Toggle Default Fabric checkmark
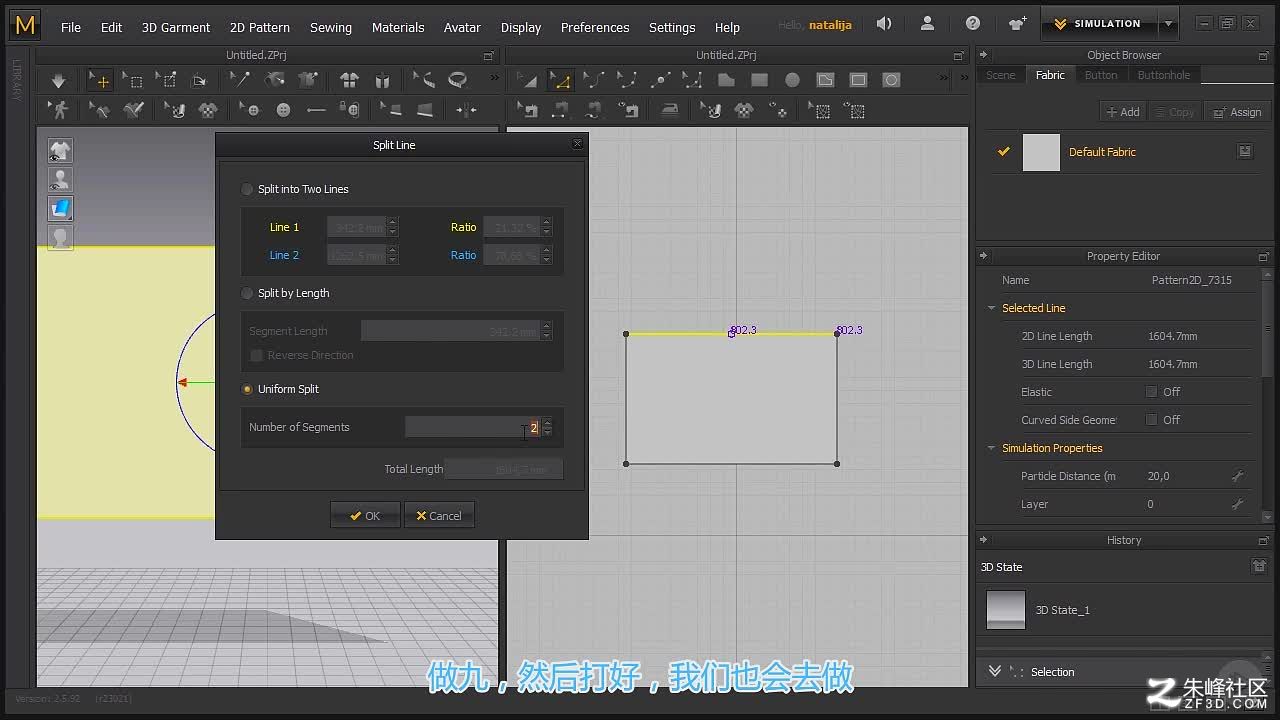The height and width of the screenshot is (720, 1280). 1004,152
